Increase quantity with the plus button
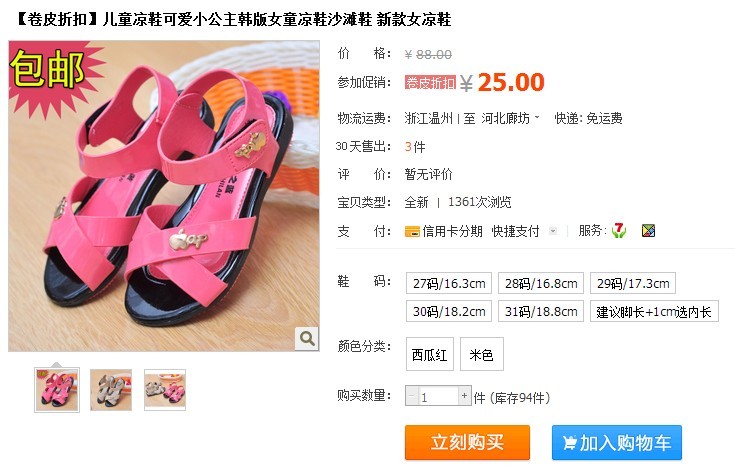The width and height of the screenshot is (735, 474). coord(464,396)
